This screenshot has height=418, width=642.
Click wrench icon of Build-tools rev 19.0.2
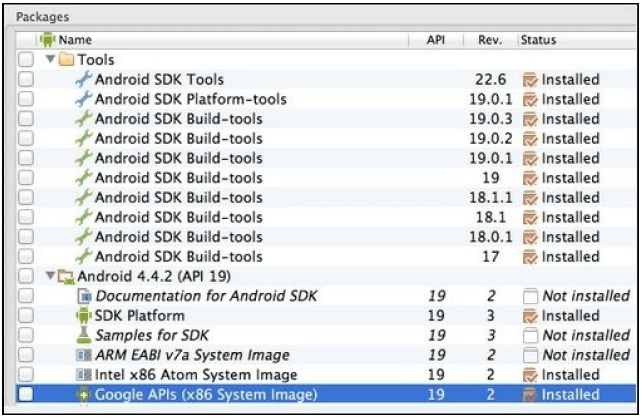click(84, 138)
